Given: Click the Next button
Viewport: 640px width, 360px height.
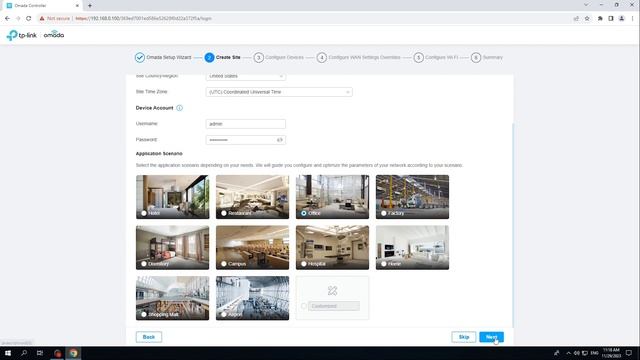Looking at the screenshot, I should 491,337.
